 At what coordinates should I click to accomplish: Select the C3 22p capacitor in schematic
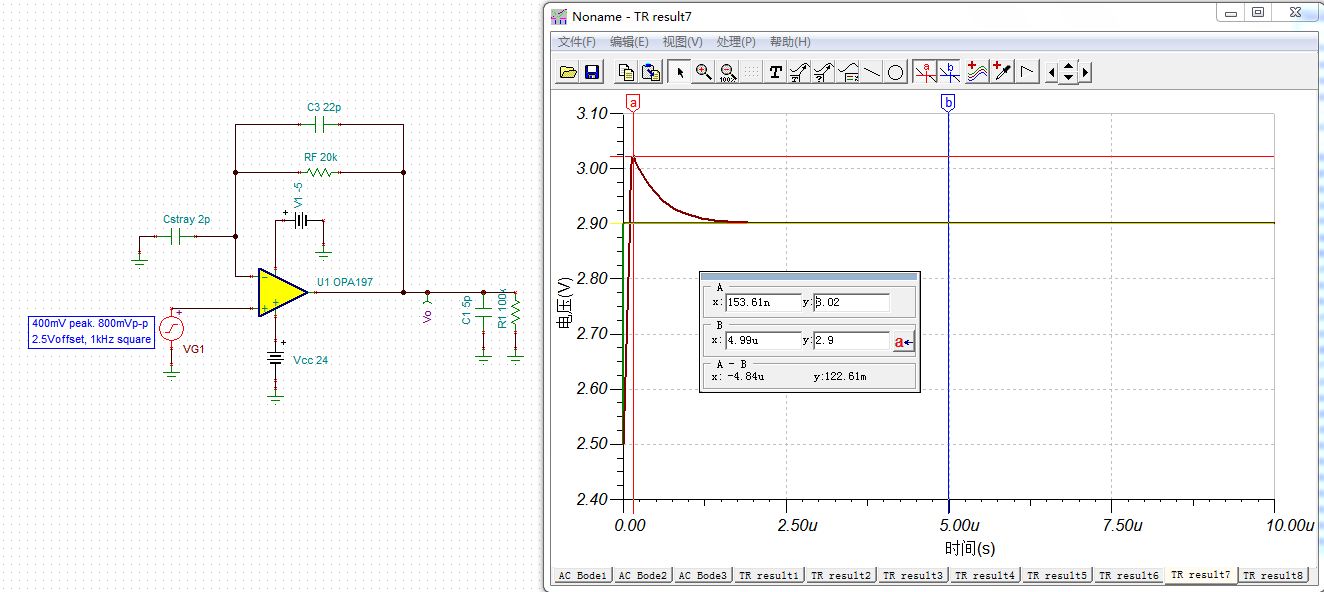tap(321, 125)
